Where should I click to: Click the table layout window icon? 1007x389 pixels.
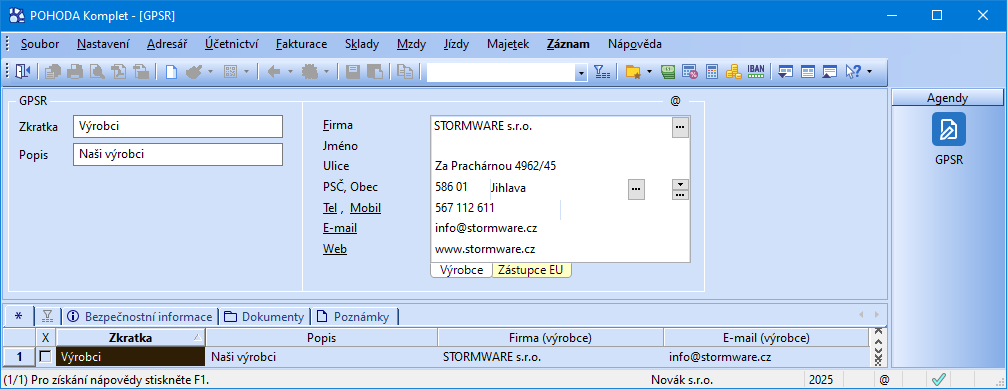(x=807, y=72)
